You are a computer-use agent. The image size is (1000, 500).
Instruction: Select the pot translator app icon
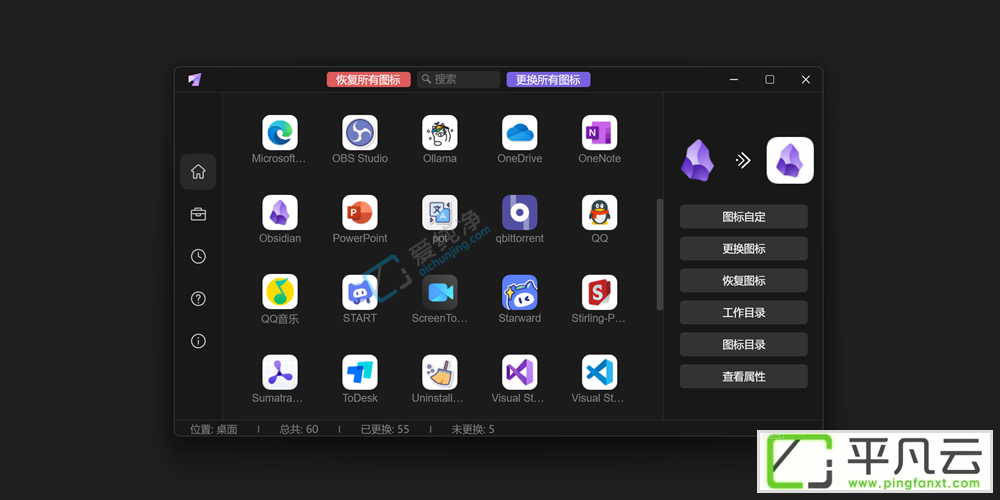(439, 212)
